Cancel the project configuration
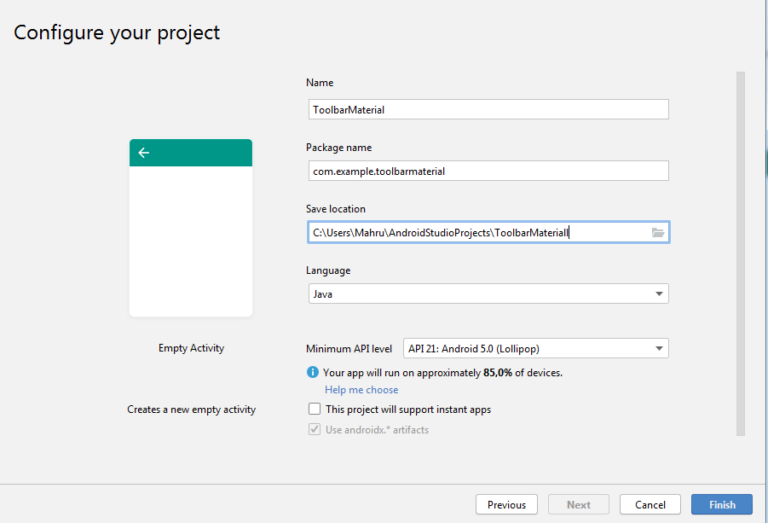The width and height of the screenshot is (768, 523). [x=650, y=505]
